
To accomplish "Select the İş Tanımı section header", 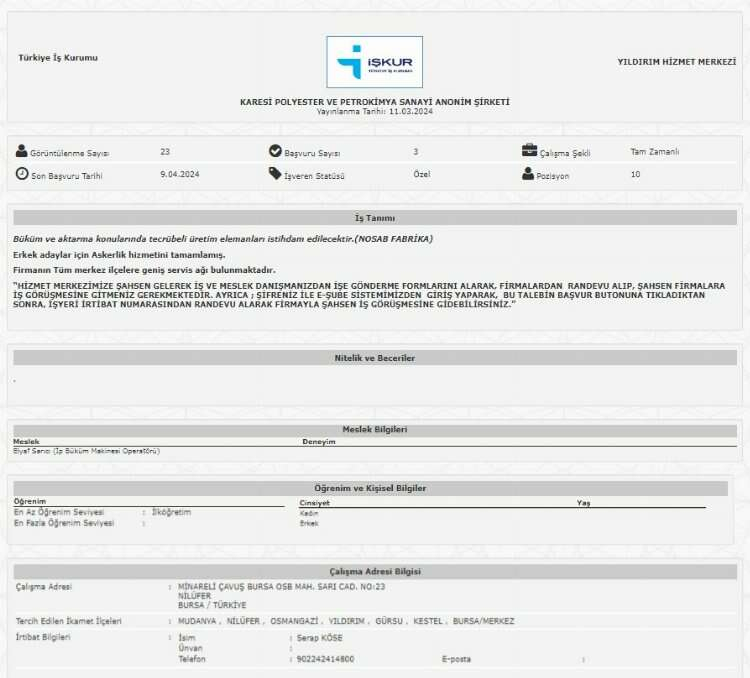I will pyautogui.click(x=374, y=218).
